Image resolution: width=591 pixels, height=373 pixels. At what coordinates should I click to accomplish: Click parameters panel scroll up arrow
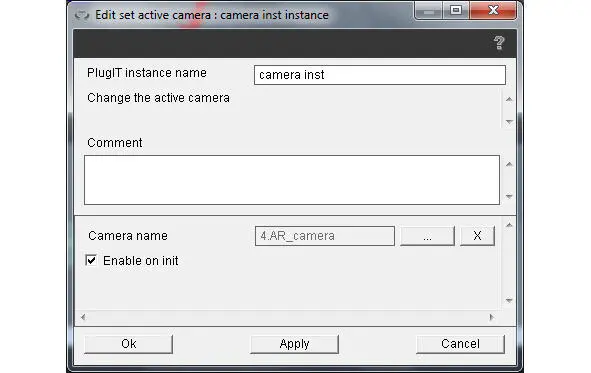point(509,225)
